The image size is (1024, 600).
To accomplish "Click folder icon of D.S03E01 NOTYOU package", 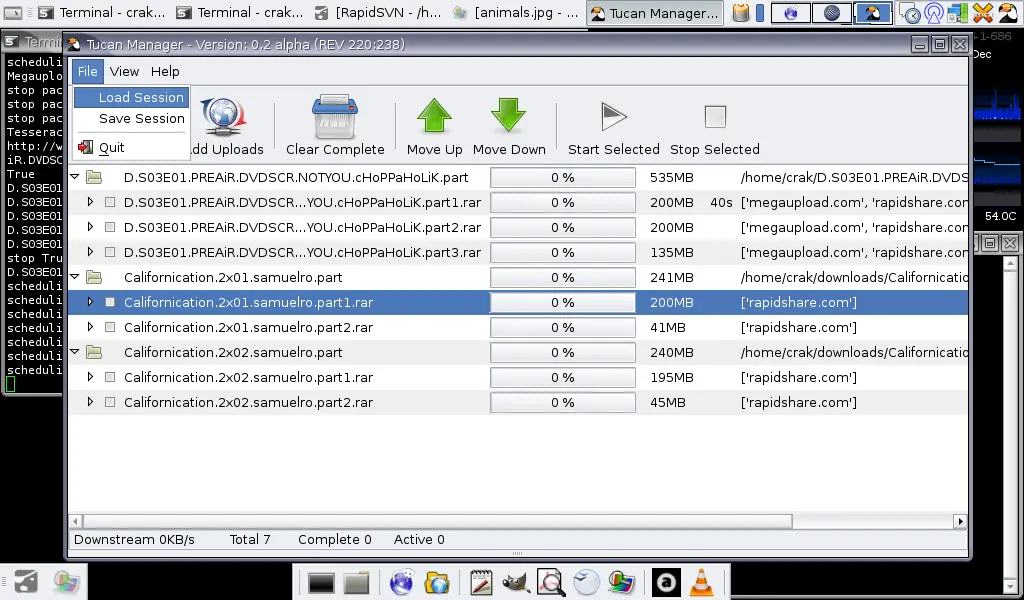I will pos(94,178).
